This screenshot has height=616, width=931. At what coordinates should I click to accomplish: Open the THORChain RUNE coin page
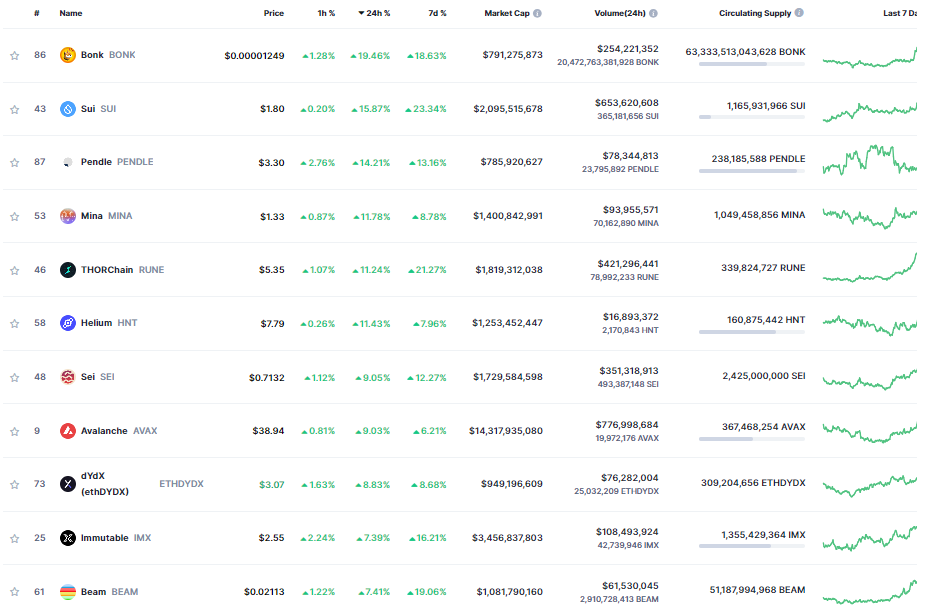pos(122,270)
